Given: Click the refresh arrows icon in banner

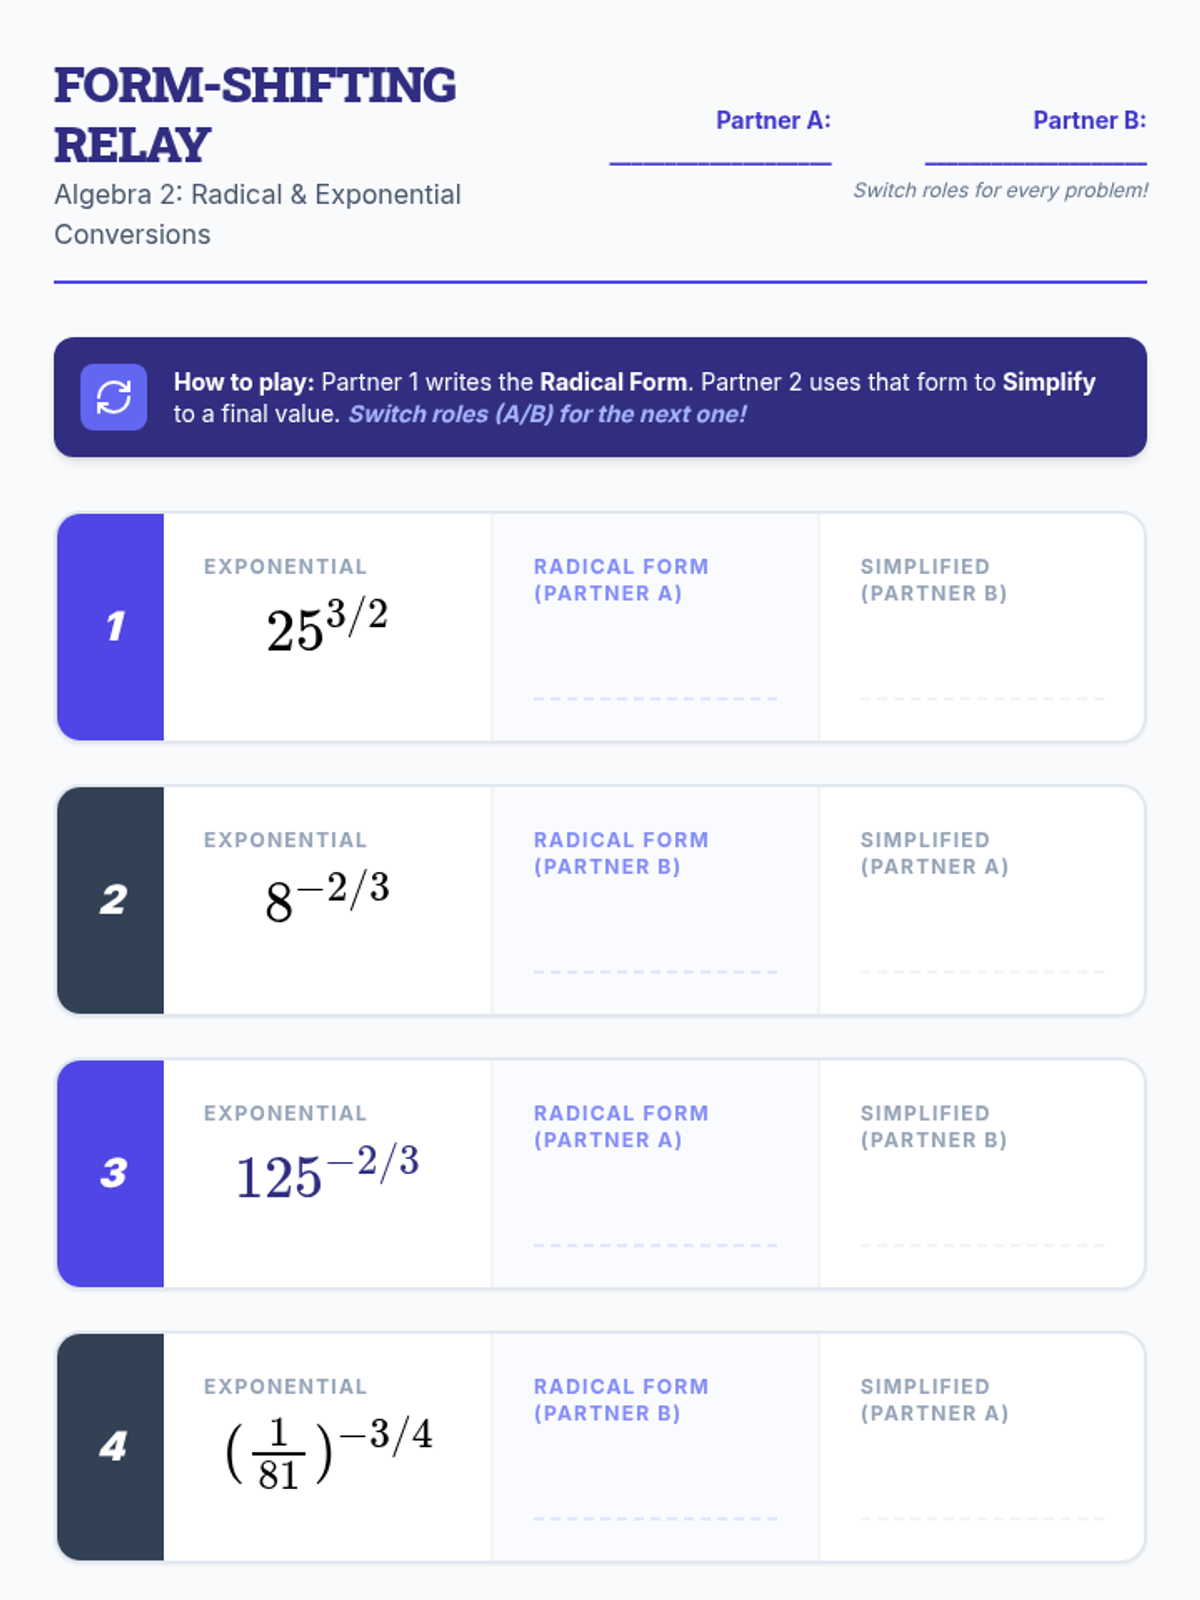Looking at the screenshot, I should [x=114, y=397].
